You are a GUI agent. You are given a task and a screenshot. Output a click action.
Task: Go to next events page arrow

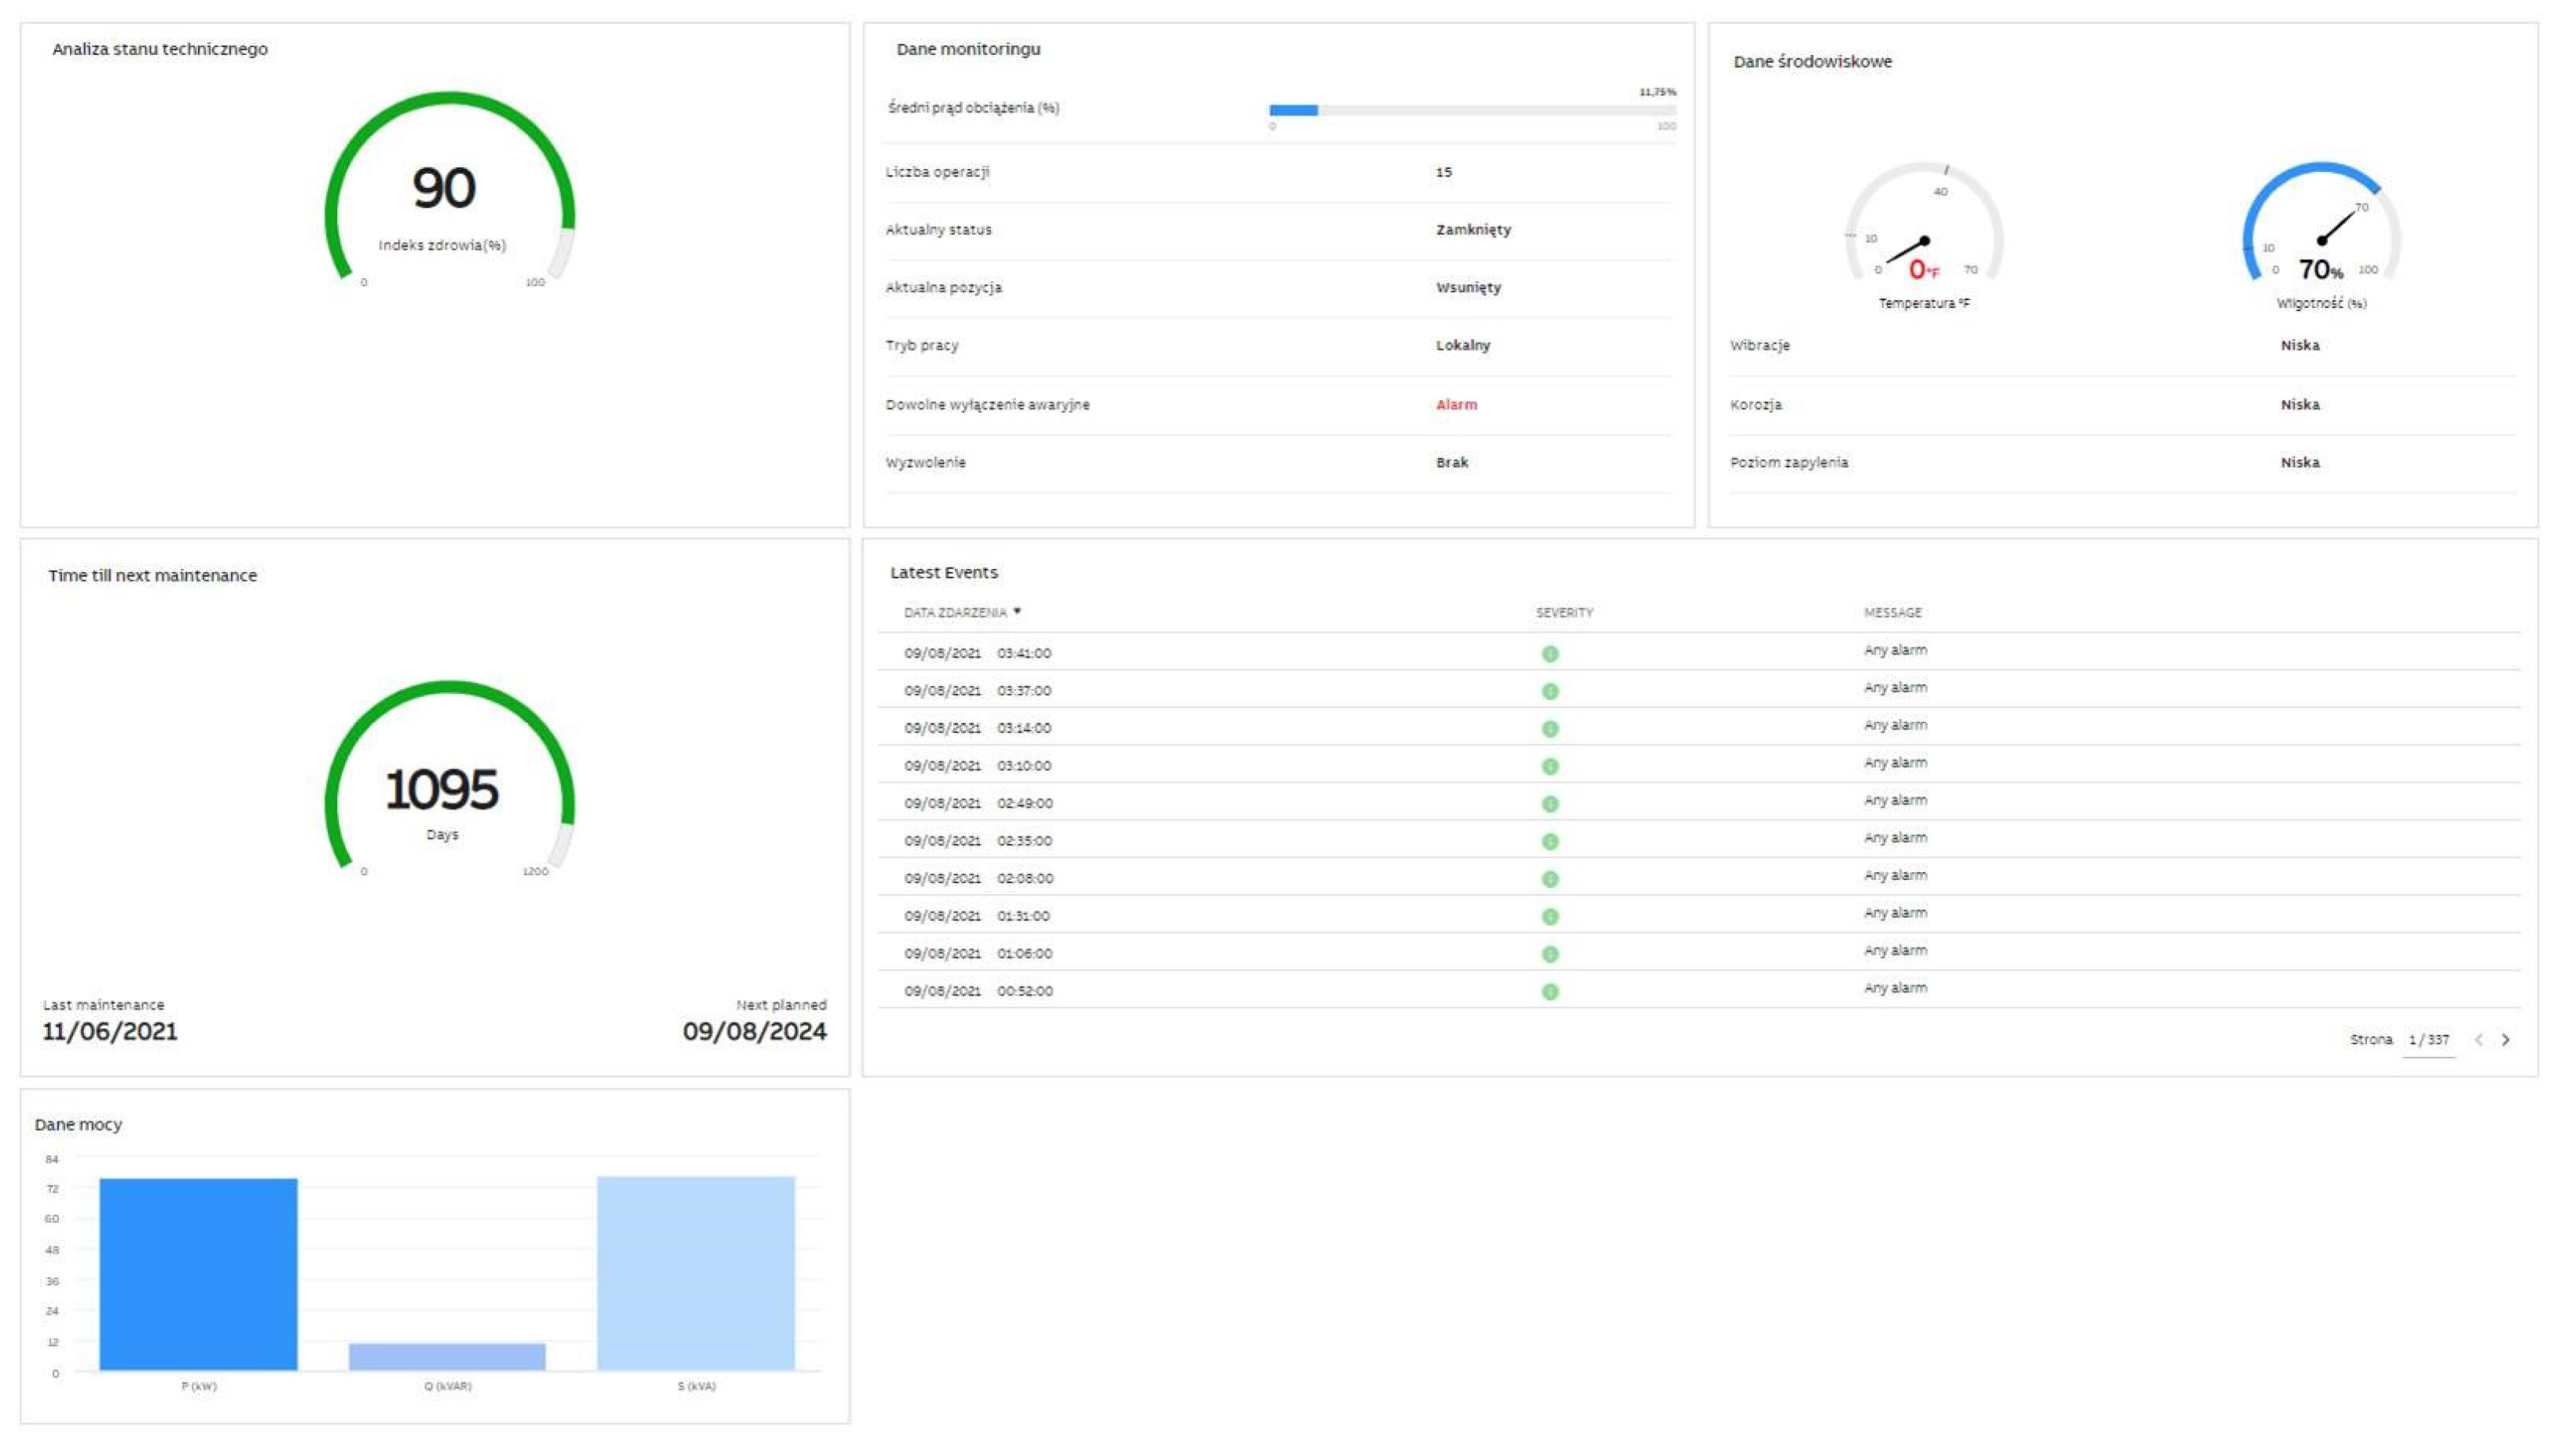pos(2505,1040)
